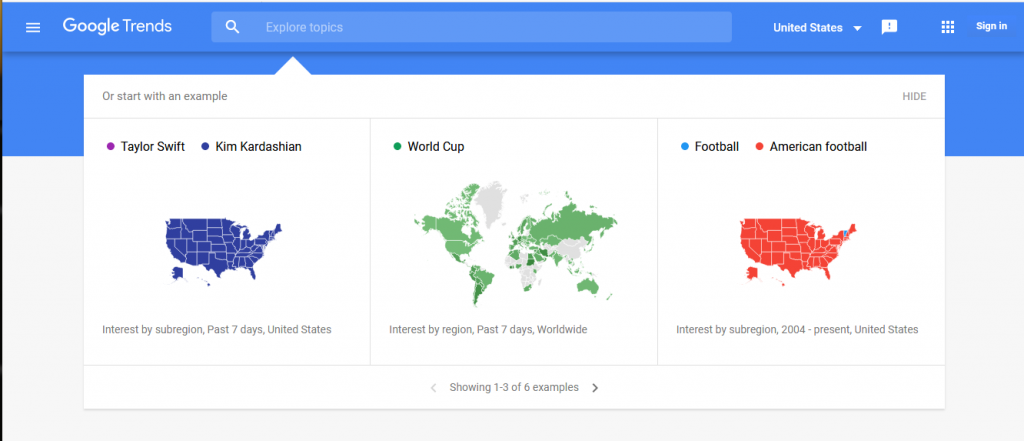Click the search magnifier icon

(232, 27)
